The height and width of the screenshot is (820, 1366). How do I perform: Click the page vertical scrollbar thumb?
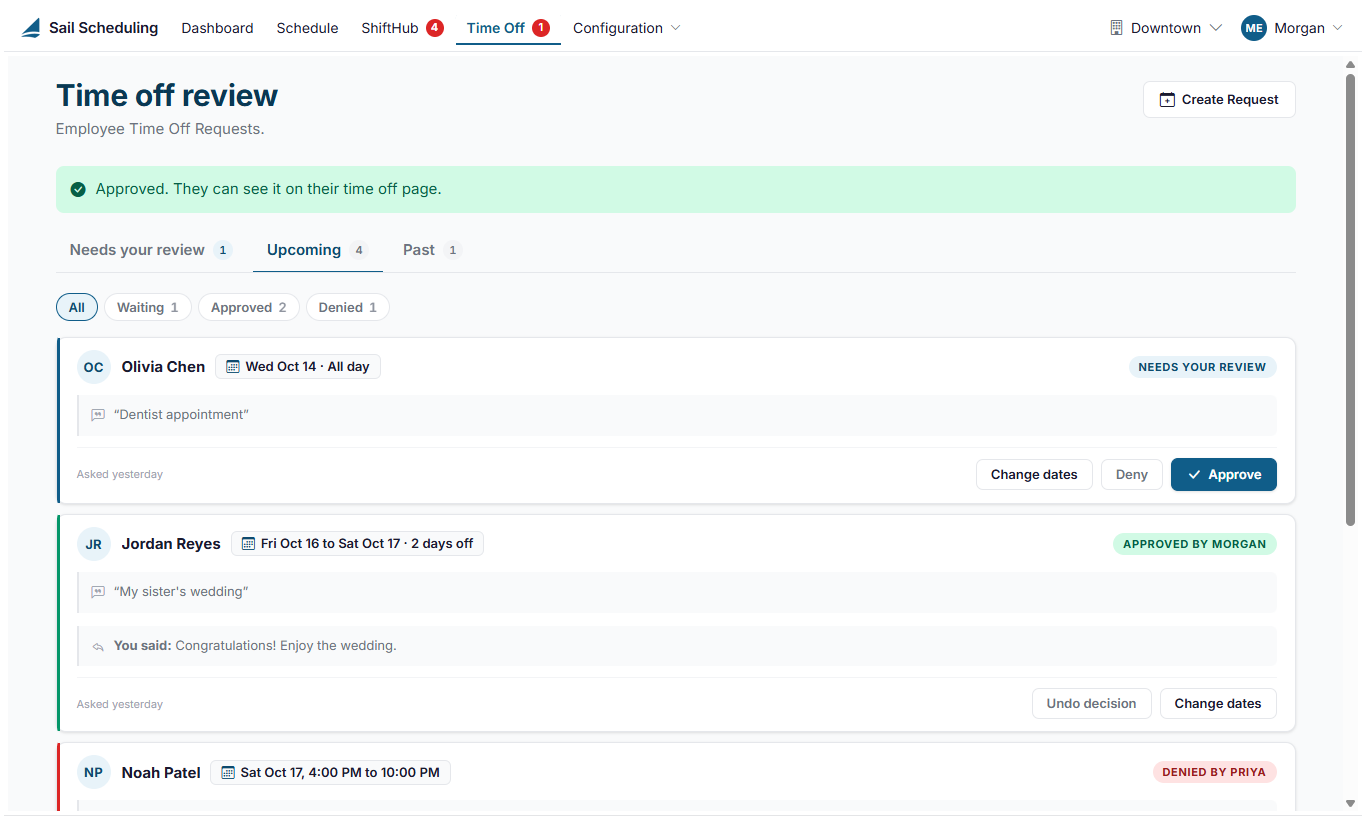[1351, 298]
